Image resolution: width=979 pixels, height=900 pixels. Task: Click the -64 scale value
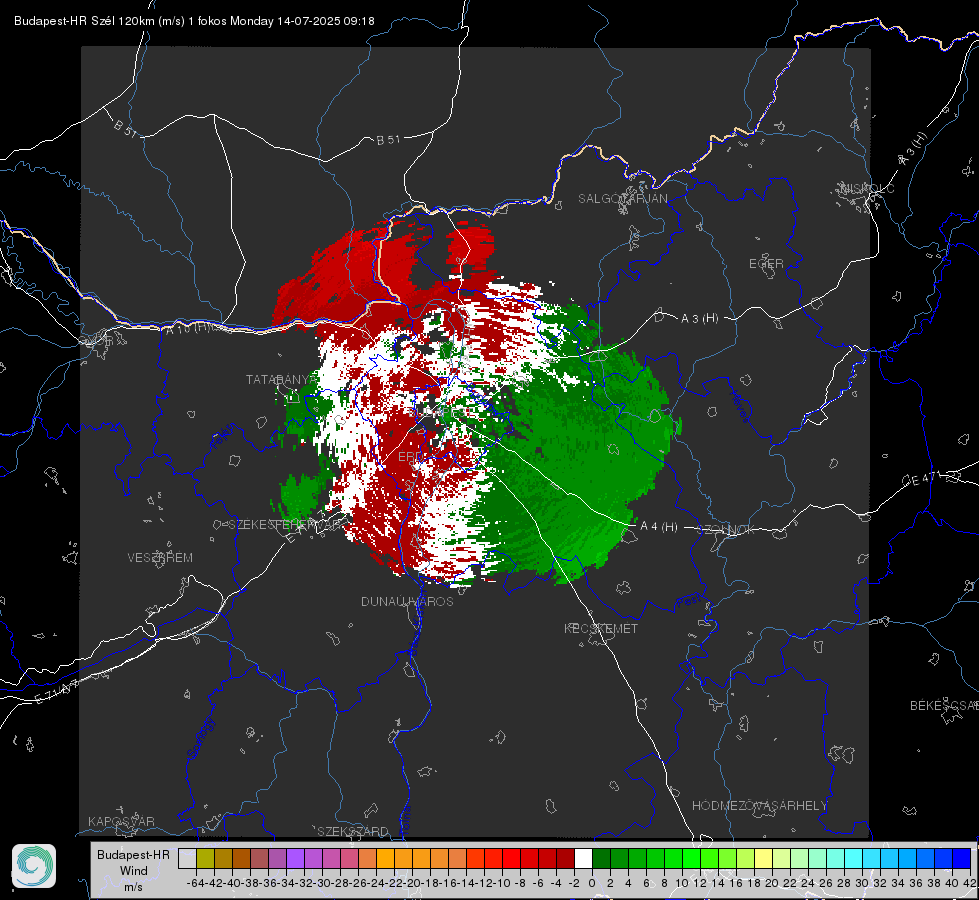pos(195,883)
